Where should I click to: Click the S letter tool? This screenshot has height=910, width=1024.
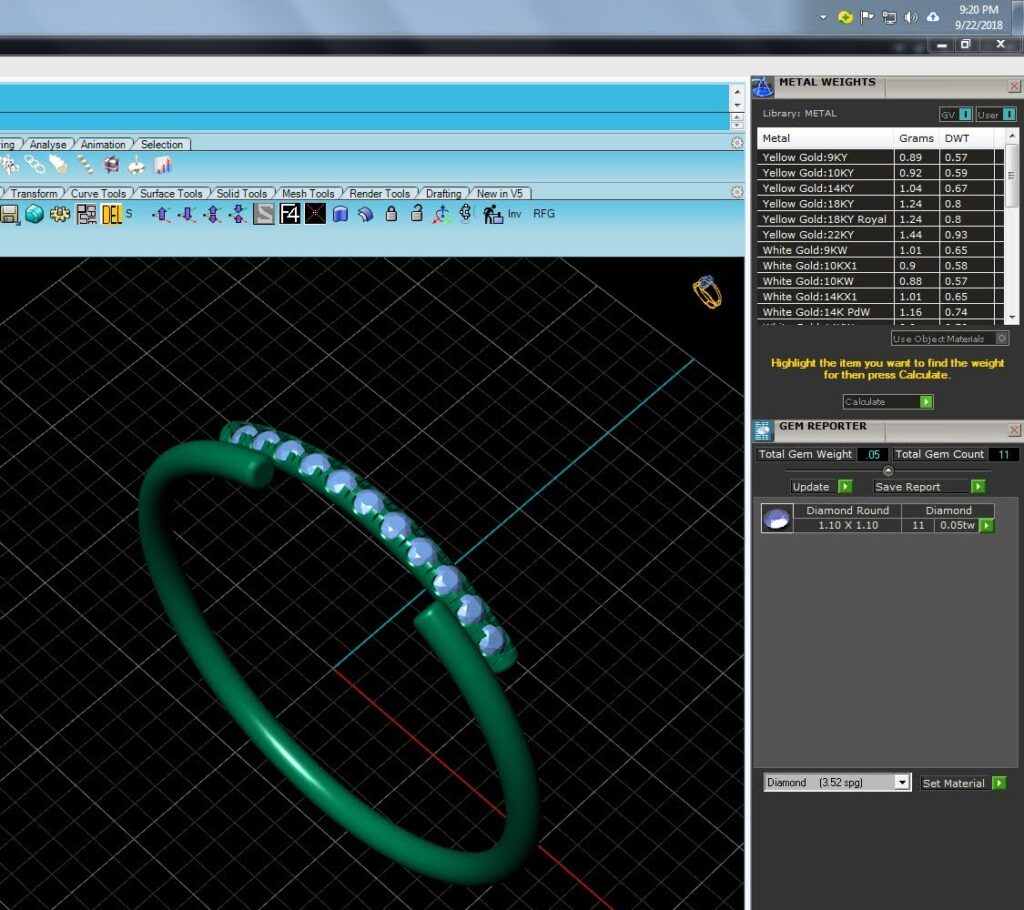point(129,214)
